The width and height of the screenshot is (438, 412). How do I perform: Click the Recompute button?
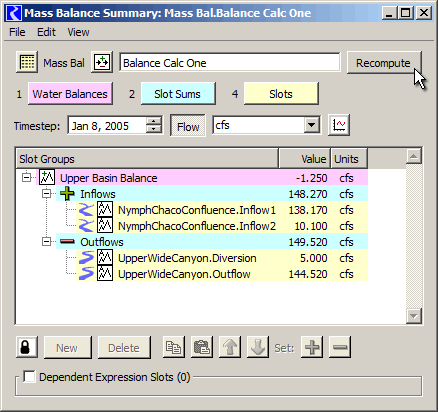384,63
